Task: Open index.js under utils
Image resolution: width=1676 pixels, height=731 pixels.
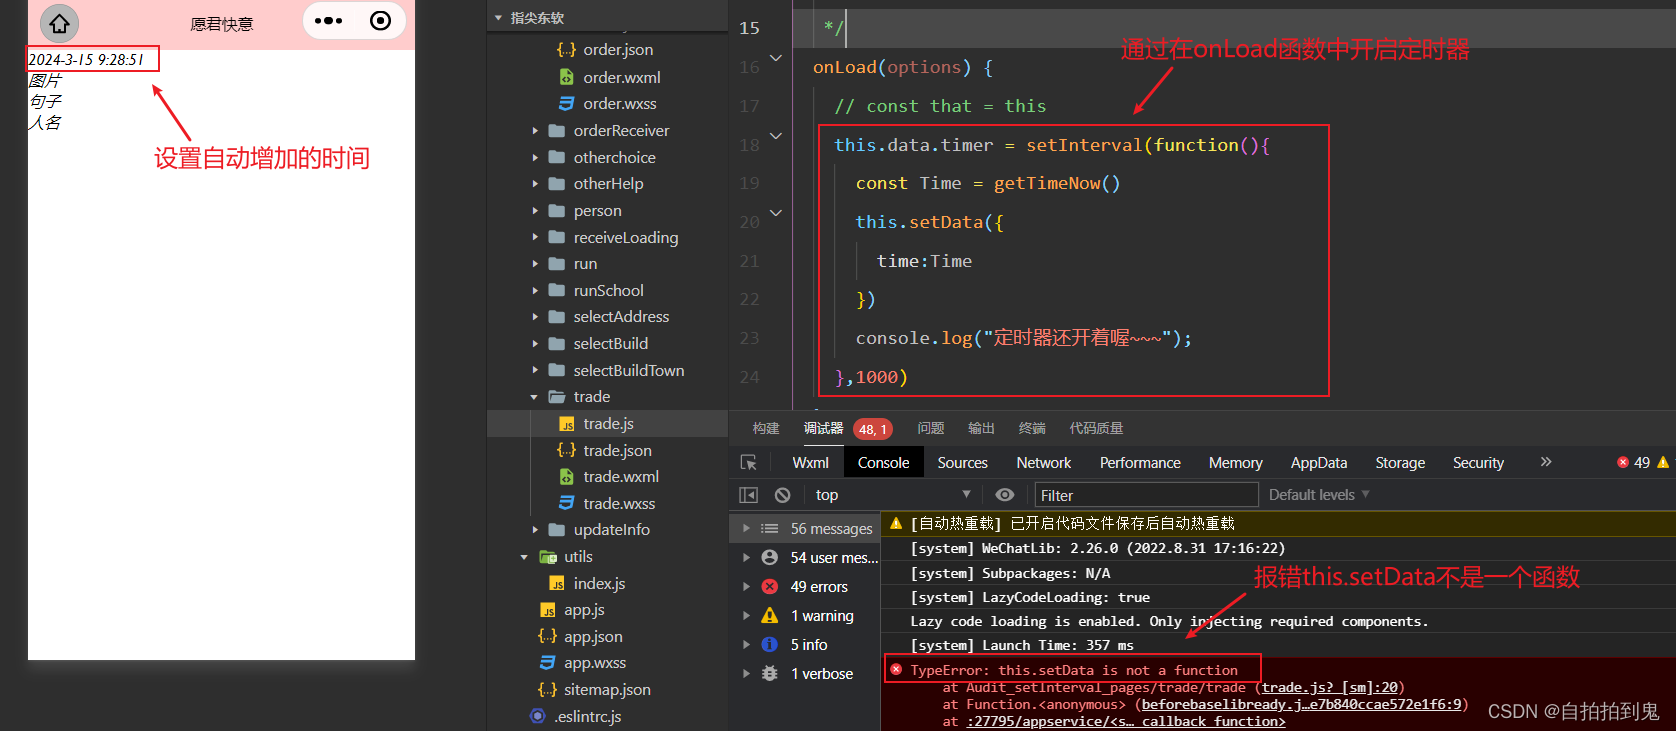Action: [599, 584]
